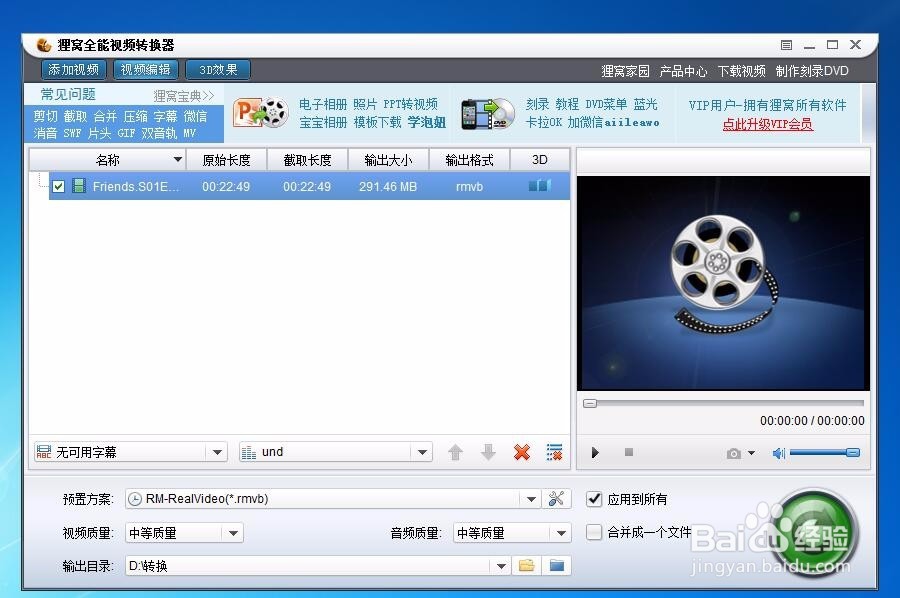Move the selected video up
900x598 pixels.
click(x=455, y=452)
